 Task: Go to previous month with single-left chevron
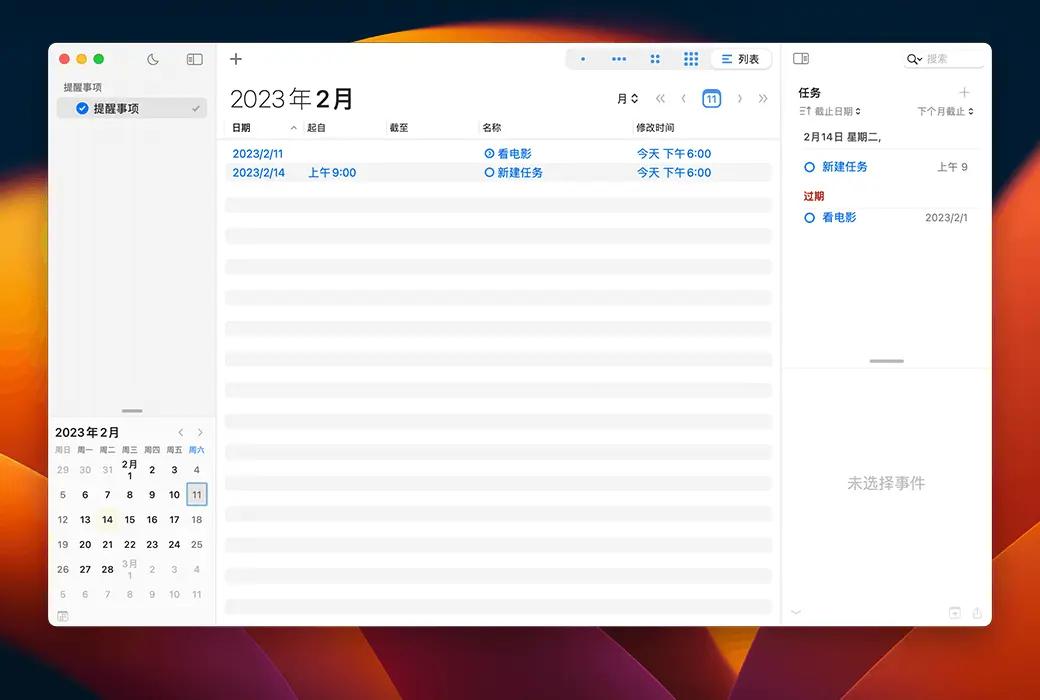(683, 99)
